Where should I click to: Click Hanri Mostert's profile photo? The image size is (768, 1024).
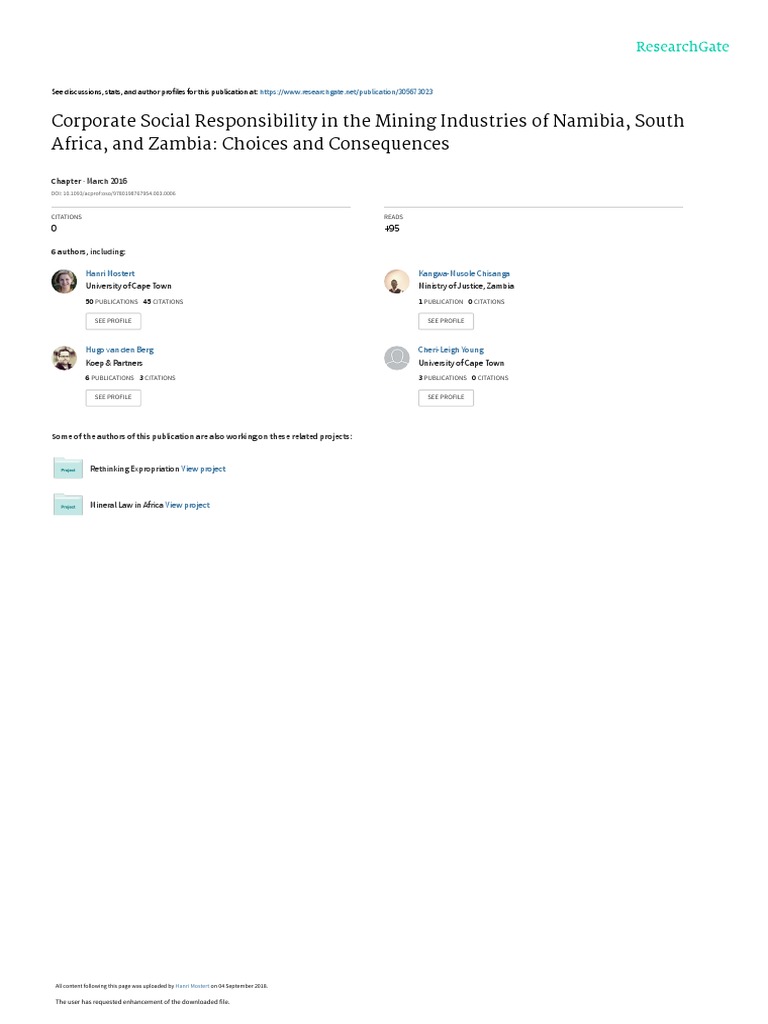tap(63, 281)
